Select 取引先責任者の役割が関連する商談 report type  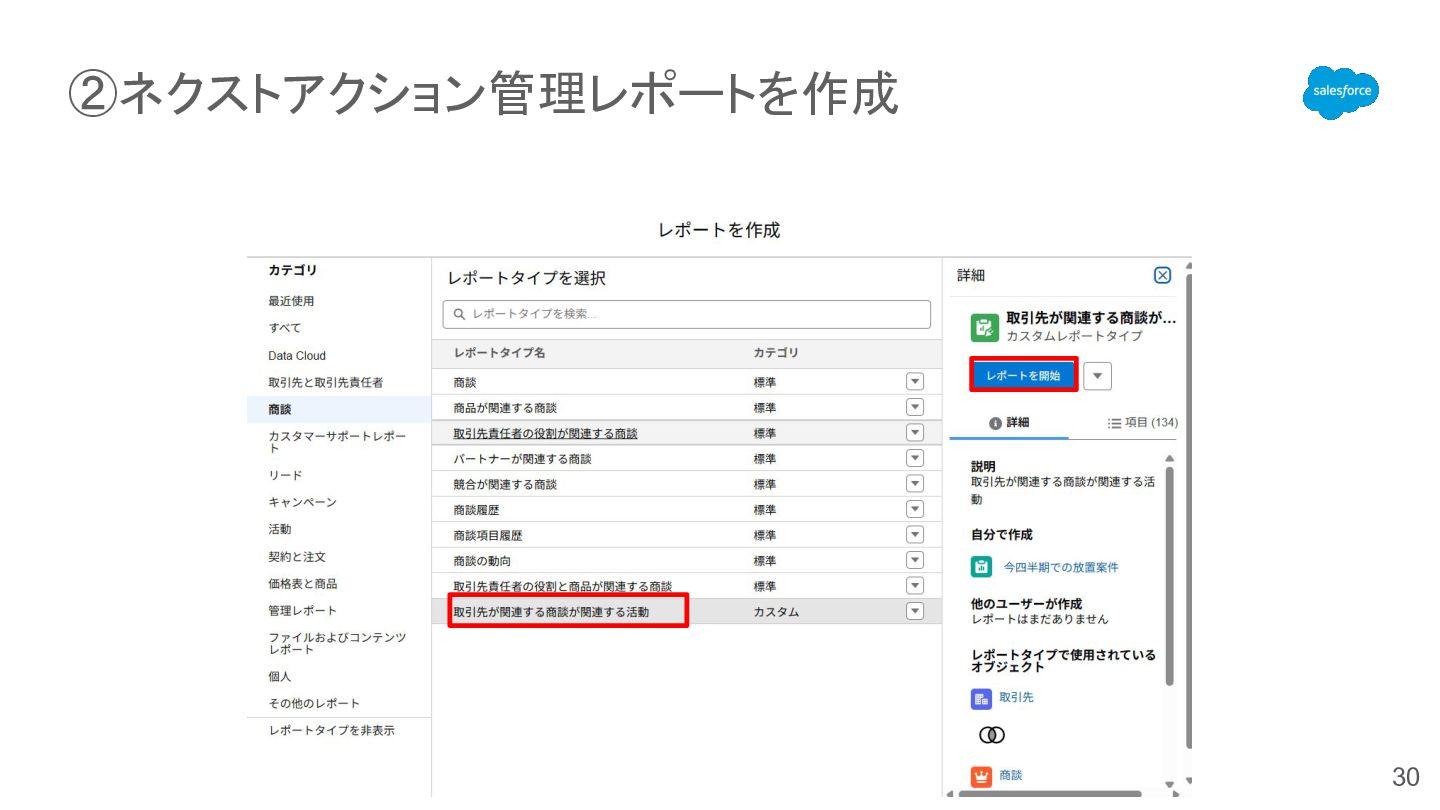tap(545, 433)
